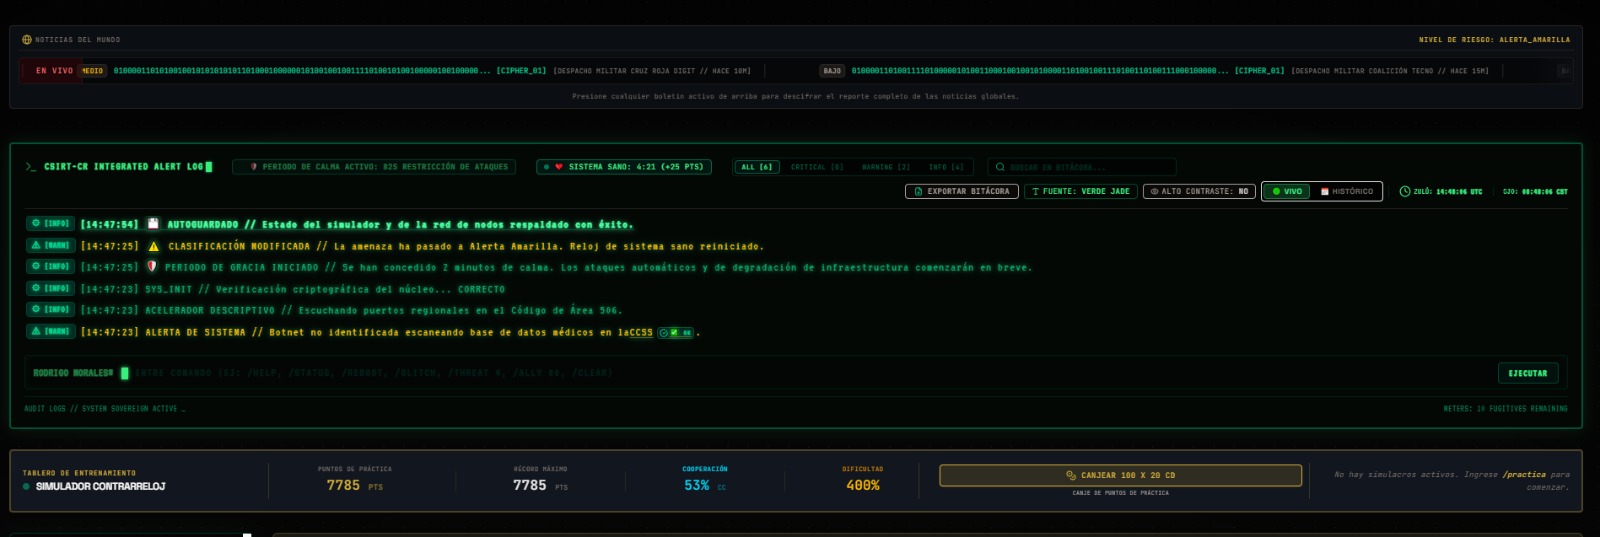Click the INFO badge on Acelerador Descriptivo entry
1600x537 pixels.
tap(51, 310)
